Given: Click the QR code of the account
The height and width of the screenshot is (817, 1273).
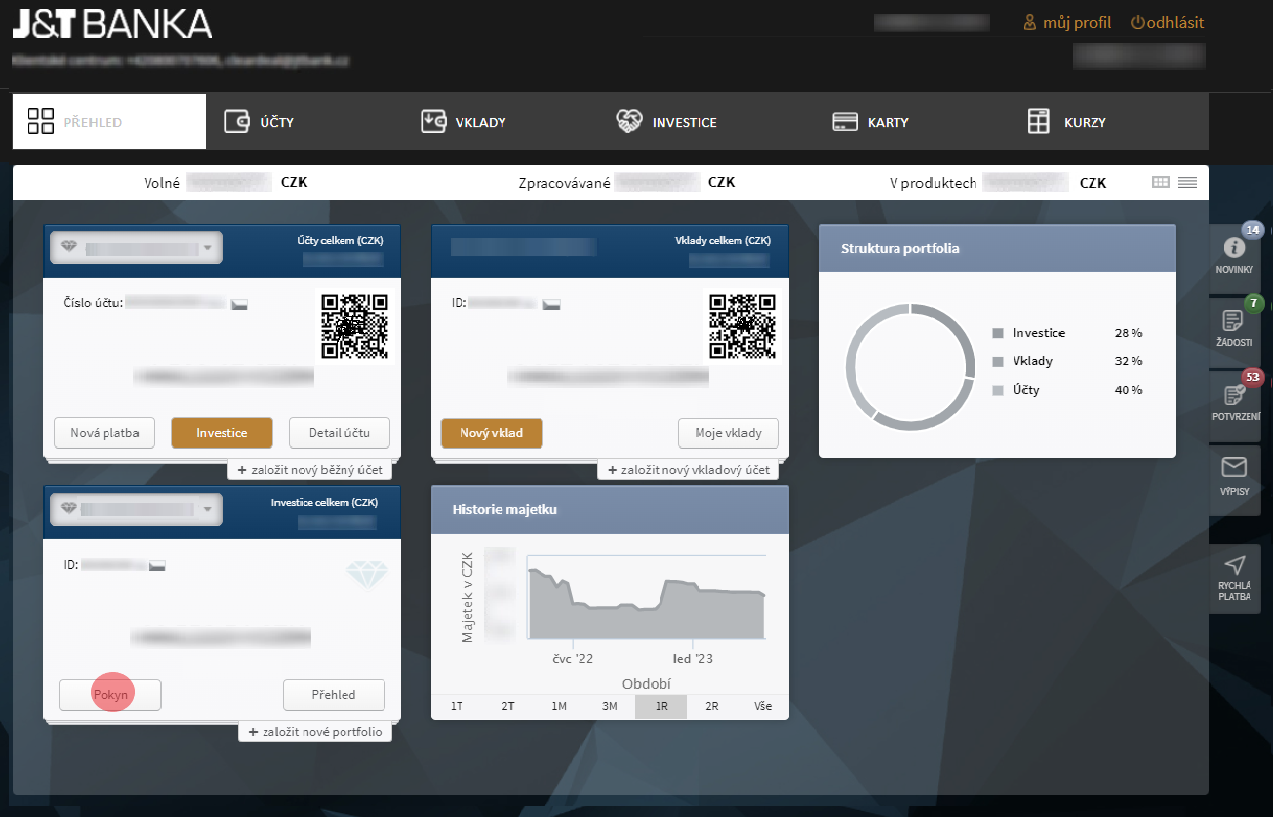Looking at the screenshot, I should point(354,326).
